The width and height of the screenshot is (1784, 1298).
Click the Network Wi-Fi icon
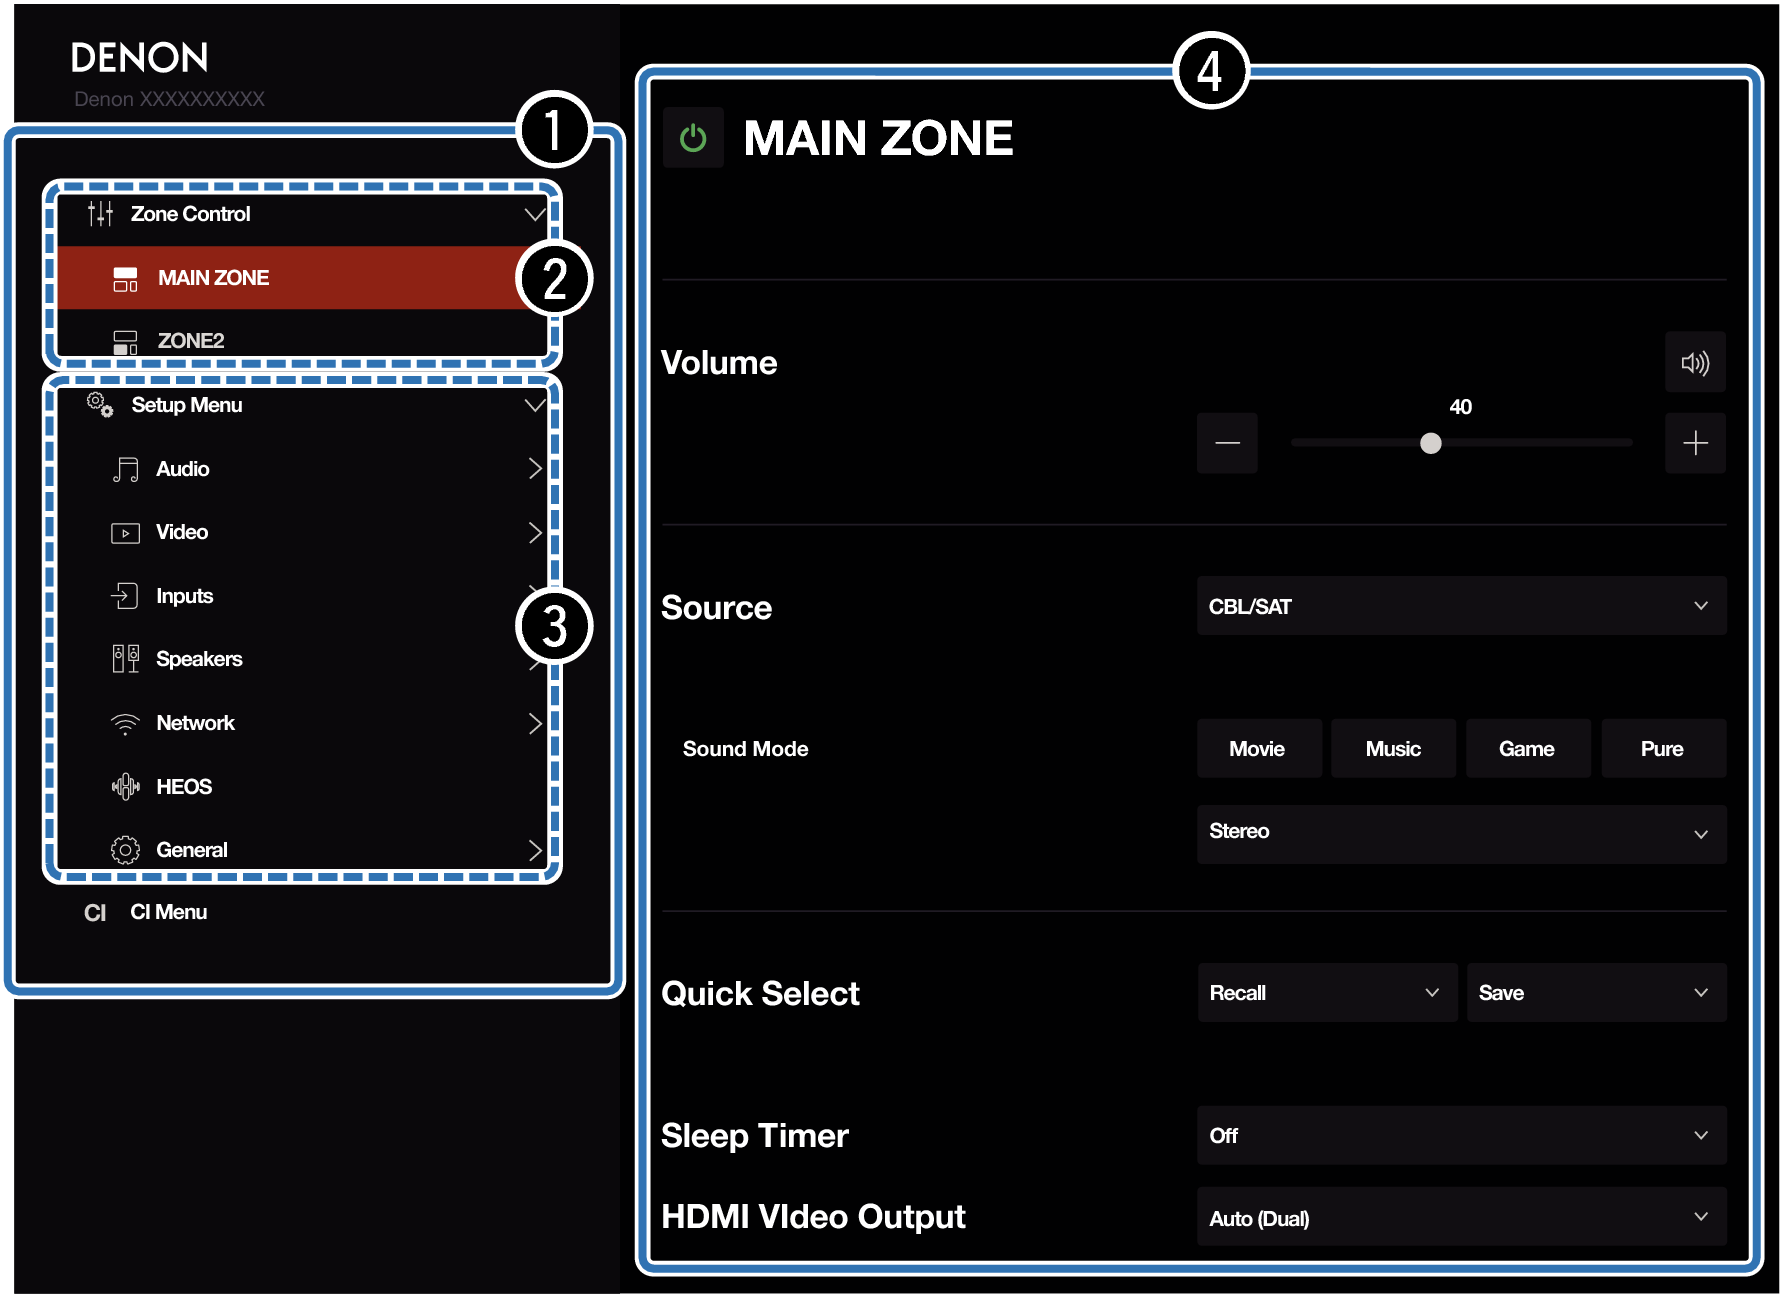(125, 724)
